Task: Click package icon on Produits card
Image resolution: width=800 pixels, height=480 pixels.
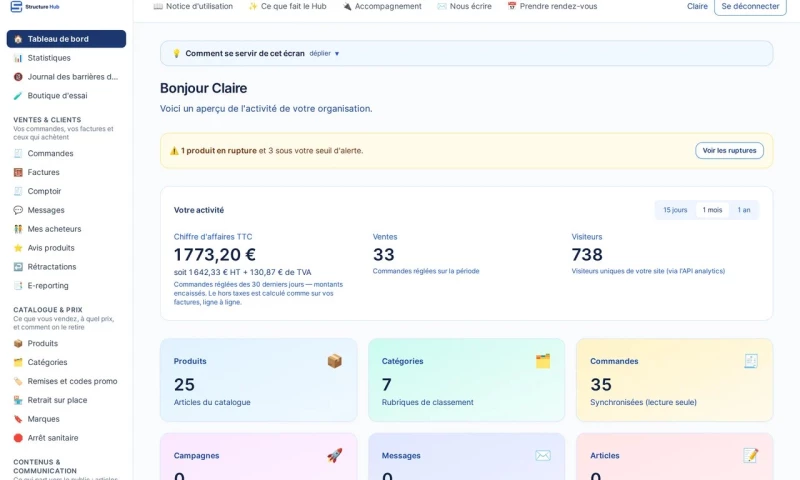Action: coord(335,361)
